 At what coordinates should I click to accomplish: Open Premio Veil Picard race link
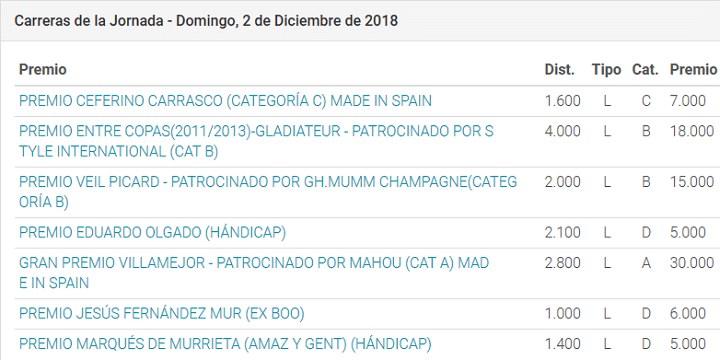coord(268,192)
